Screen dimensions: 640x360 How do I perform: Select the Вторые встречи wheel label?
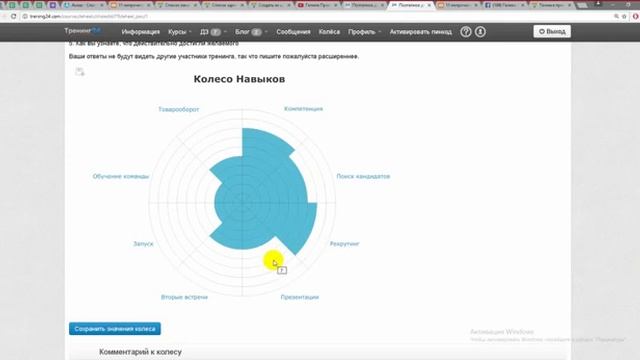[184, 297]
